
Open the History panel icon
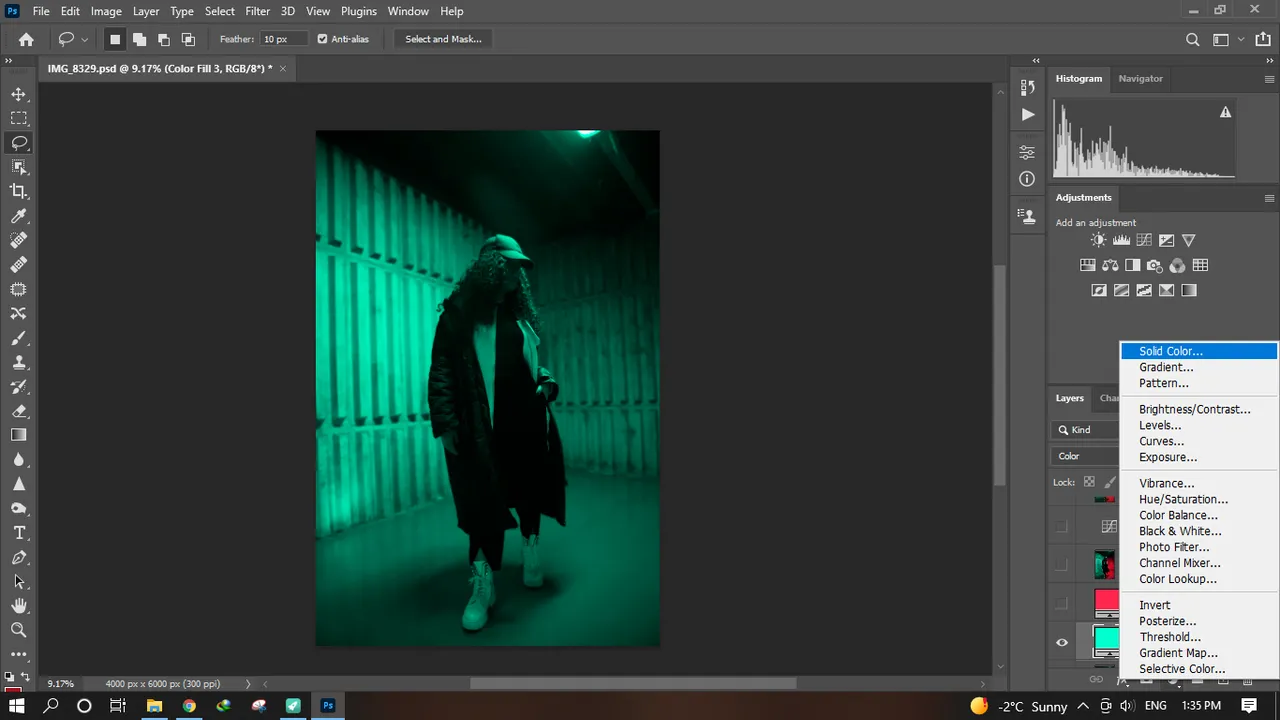tap(1027, 87)
